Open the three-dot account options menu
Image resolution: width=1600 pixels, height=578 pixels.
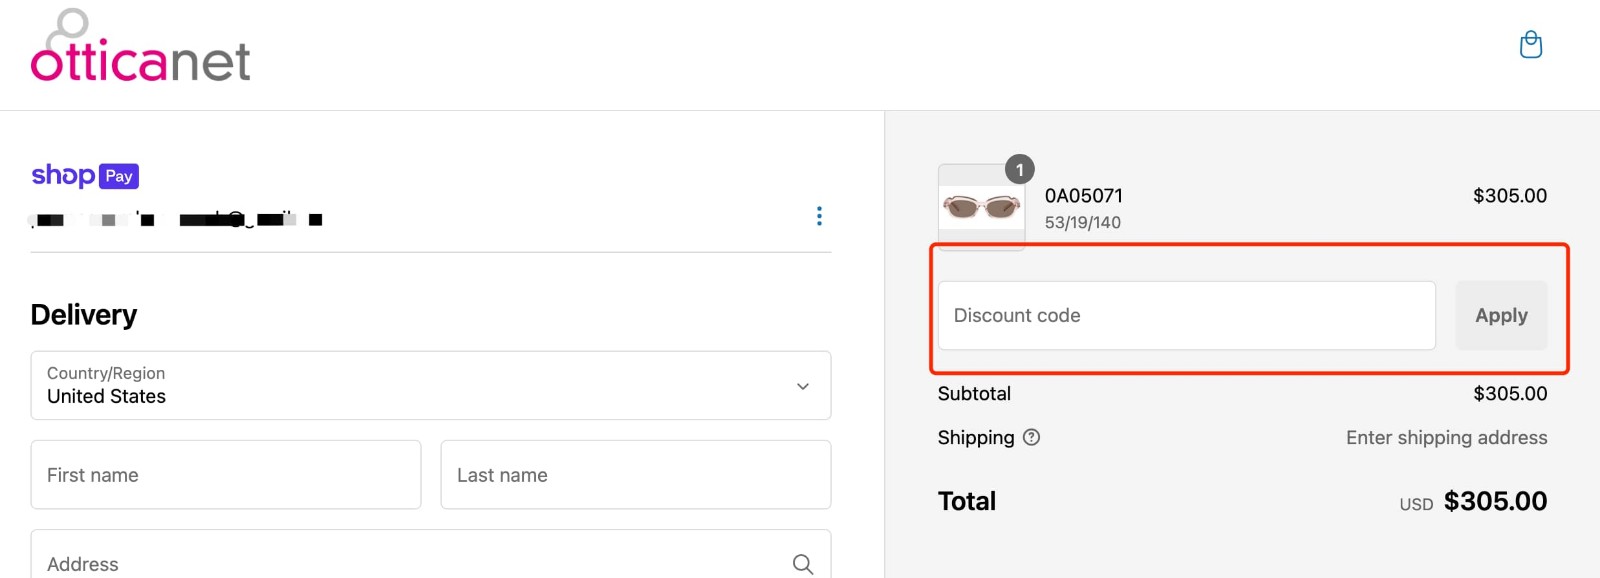pos(819,216)
